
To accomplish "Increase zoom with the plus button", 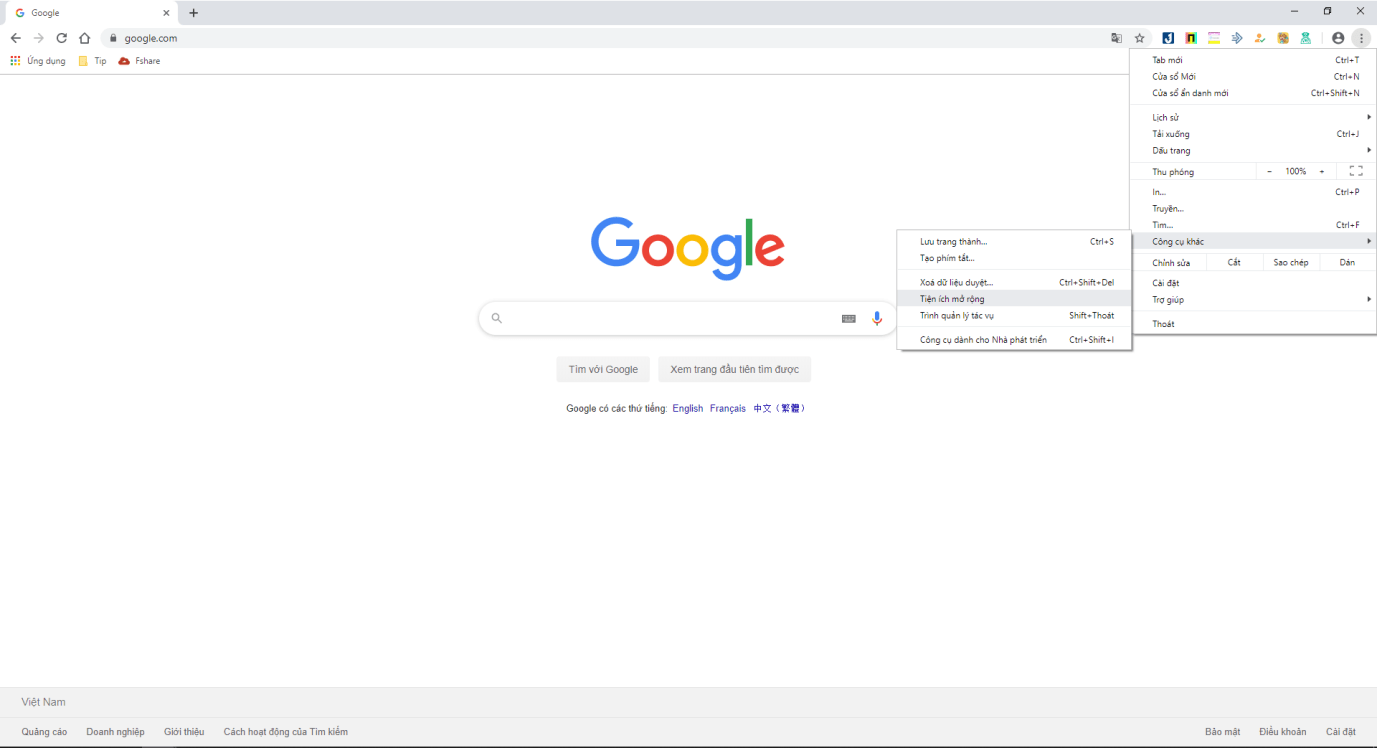I will click(x=1322, y=172).
